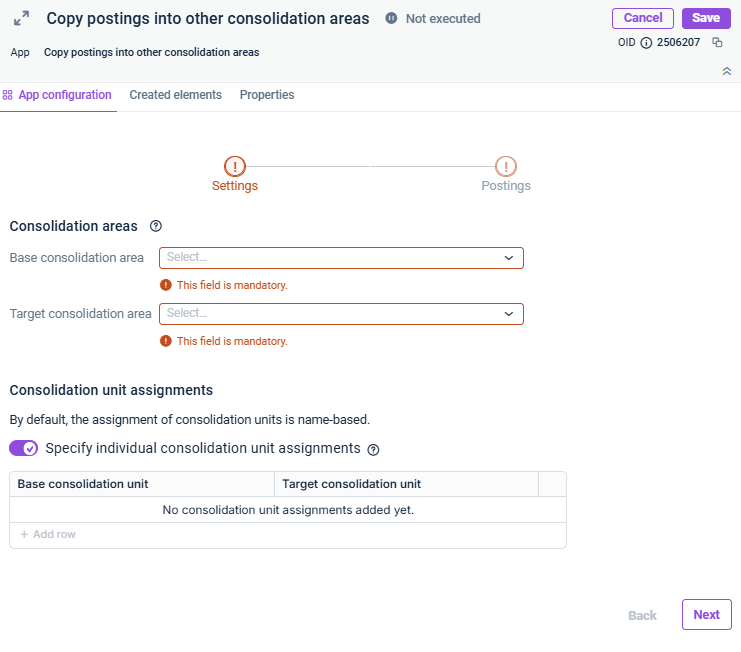Click the Next button
This screenshot has height=652, width=741.
click(707, 615)
